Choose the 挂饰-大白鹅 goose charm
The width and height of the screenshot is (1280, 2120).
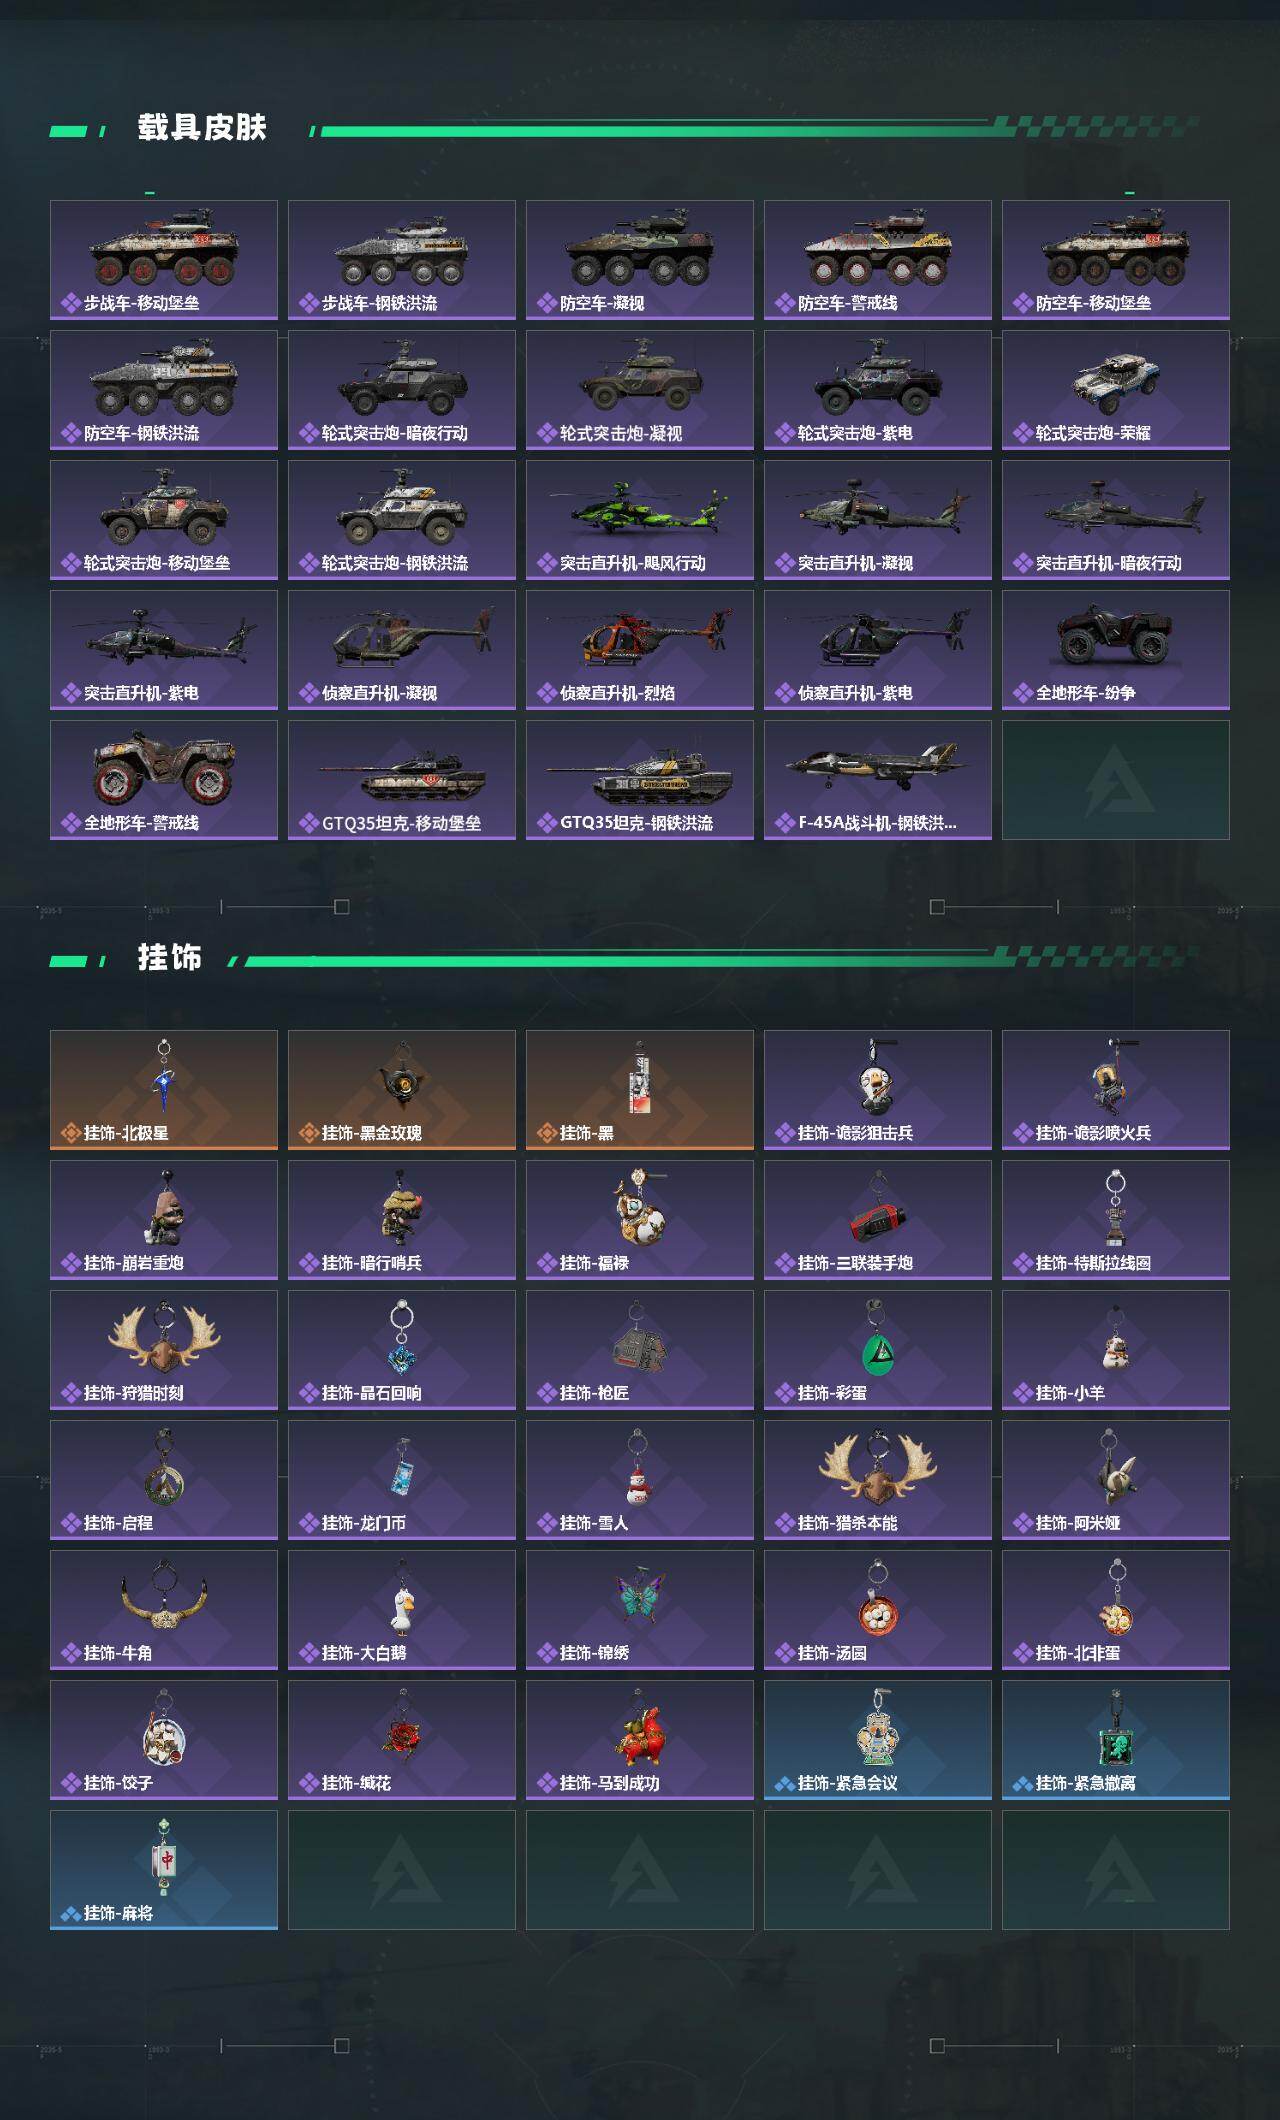(402, 1610)
